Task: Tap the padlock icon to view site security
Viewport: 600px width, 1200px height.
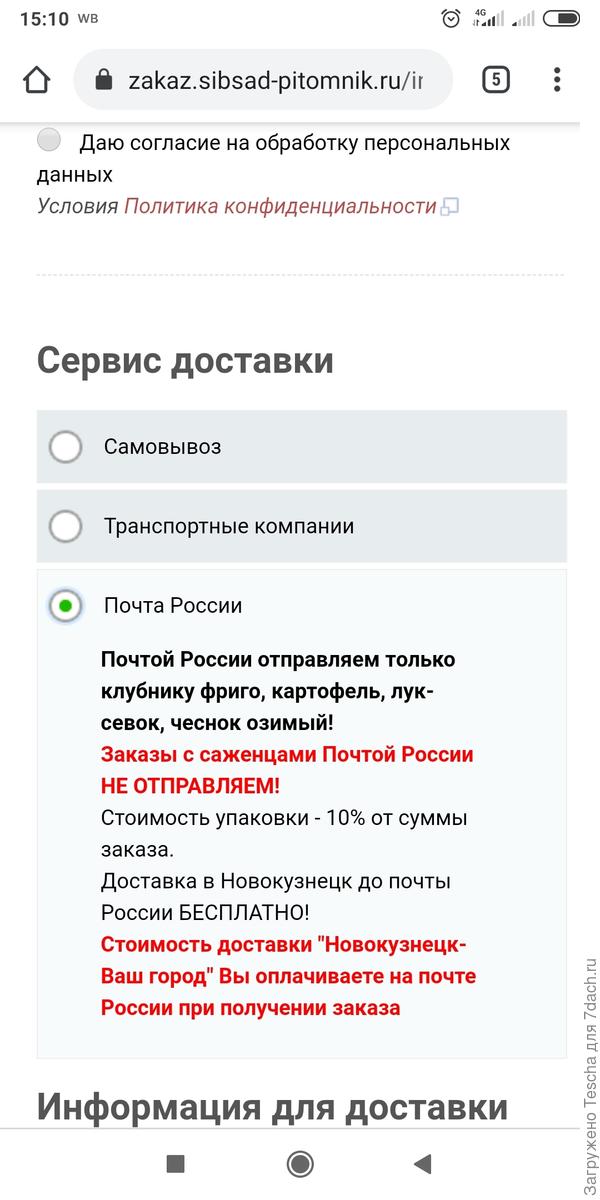Action: coord(105,79)
